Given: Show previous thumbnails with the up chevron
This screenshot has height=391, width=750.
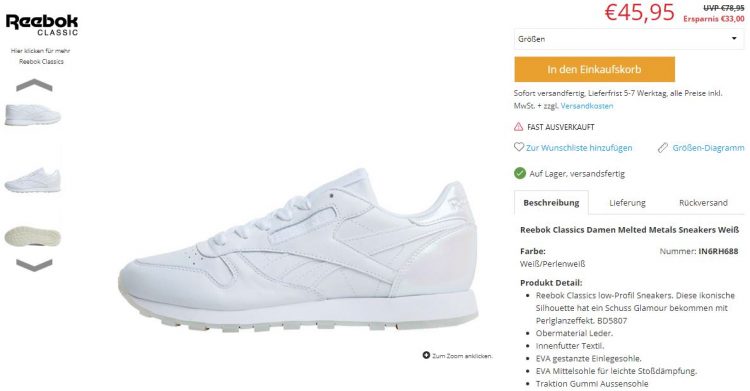Looking at the screenshot, I should 34,85.
